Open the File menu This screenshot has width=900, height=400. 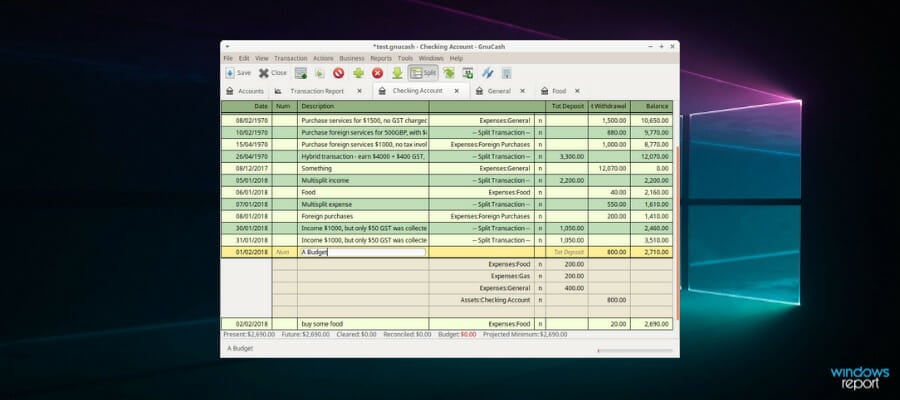pos(228,59)
